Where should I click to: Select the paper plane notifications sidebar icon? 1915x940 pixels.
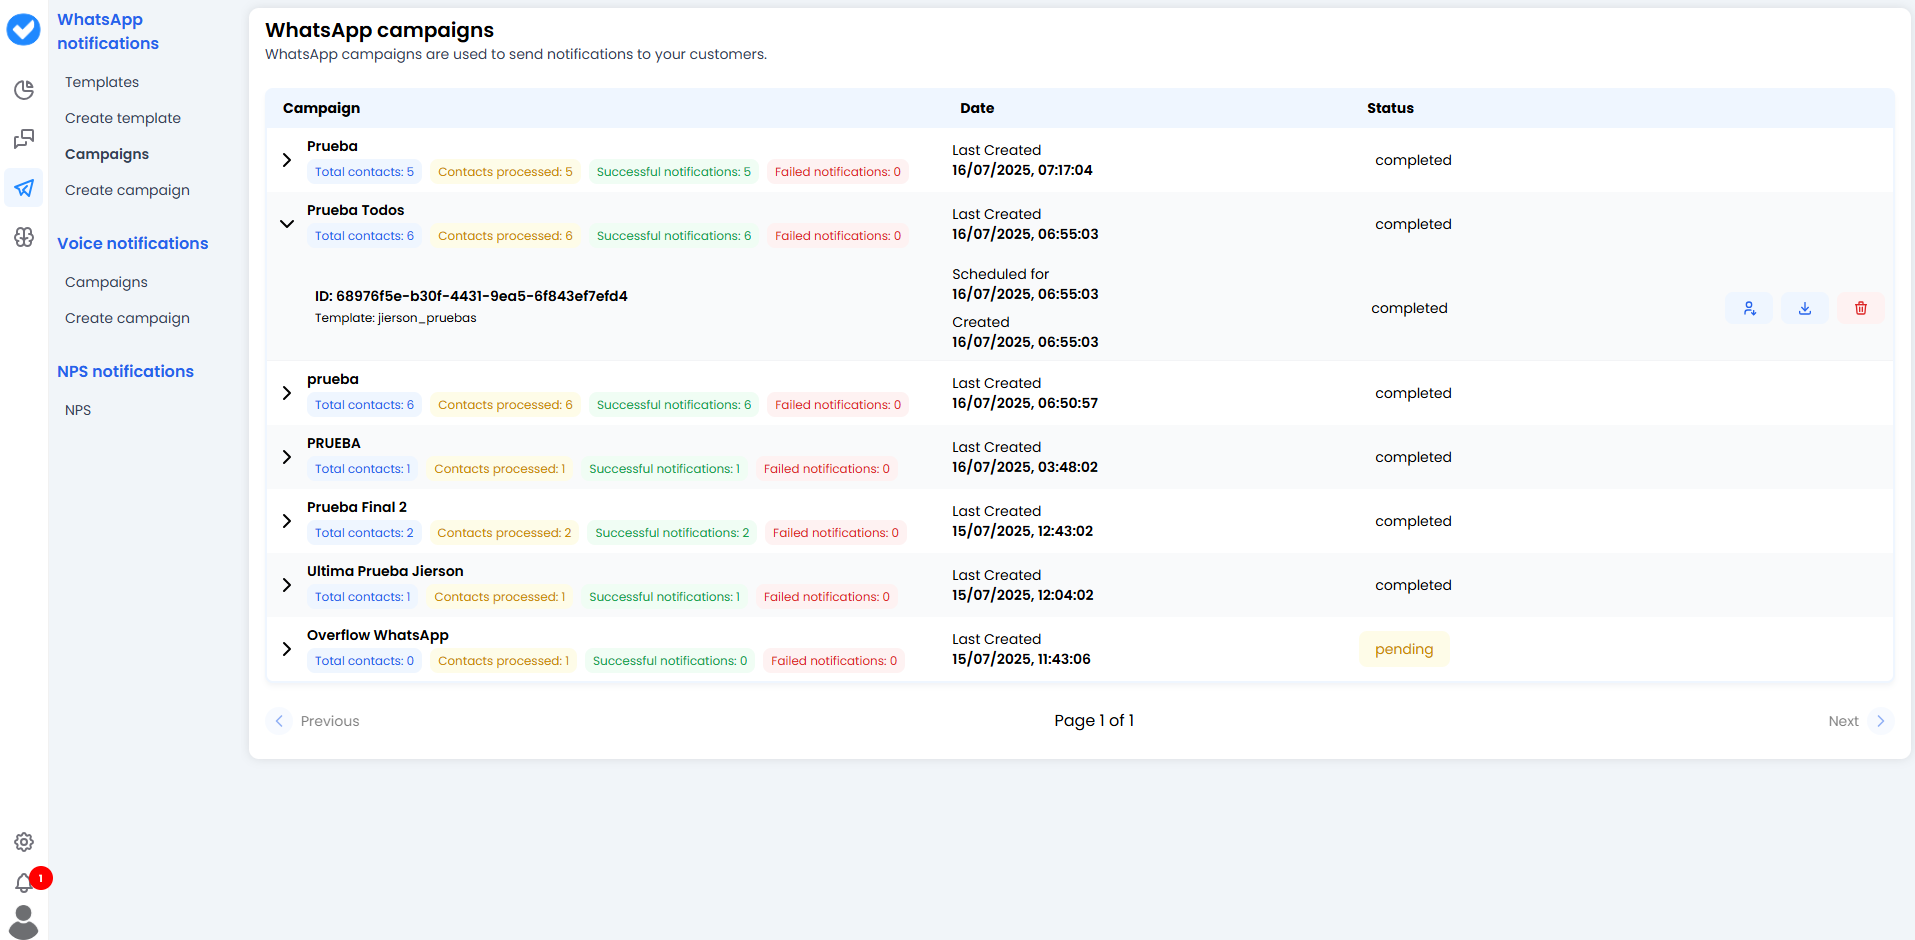24,188
